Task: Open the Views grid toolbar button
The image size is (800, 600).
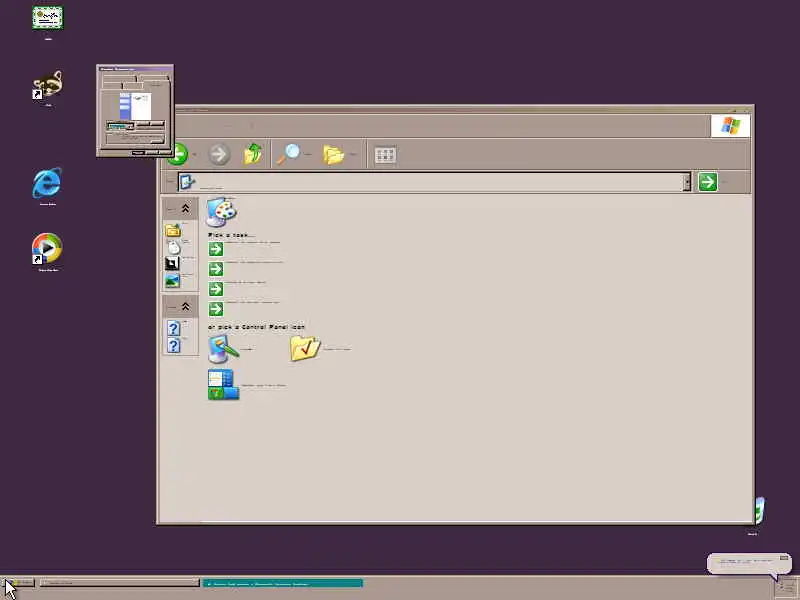Action: coord(385,155)
